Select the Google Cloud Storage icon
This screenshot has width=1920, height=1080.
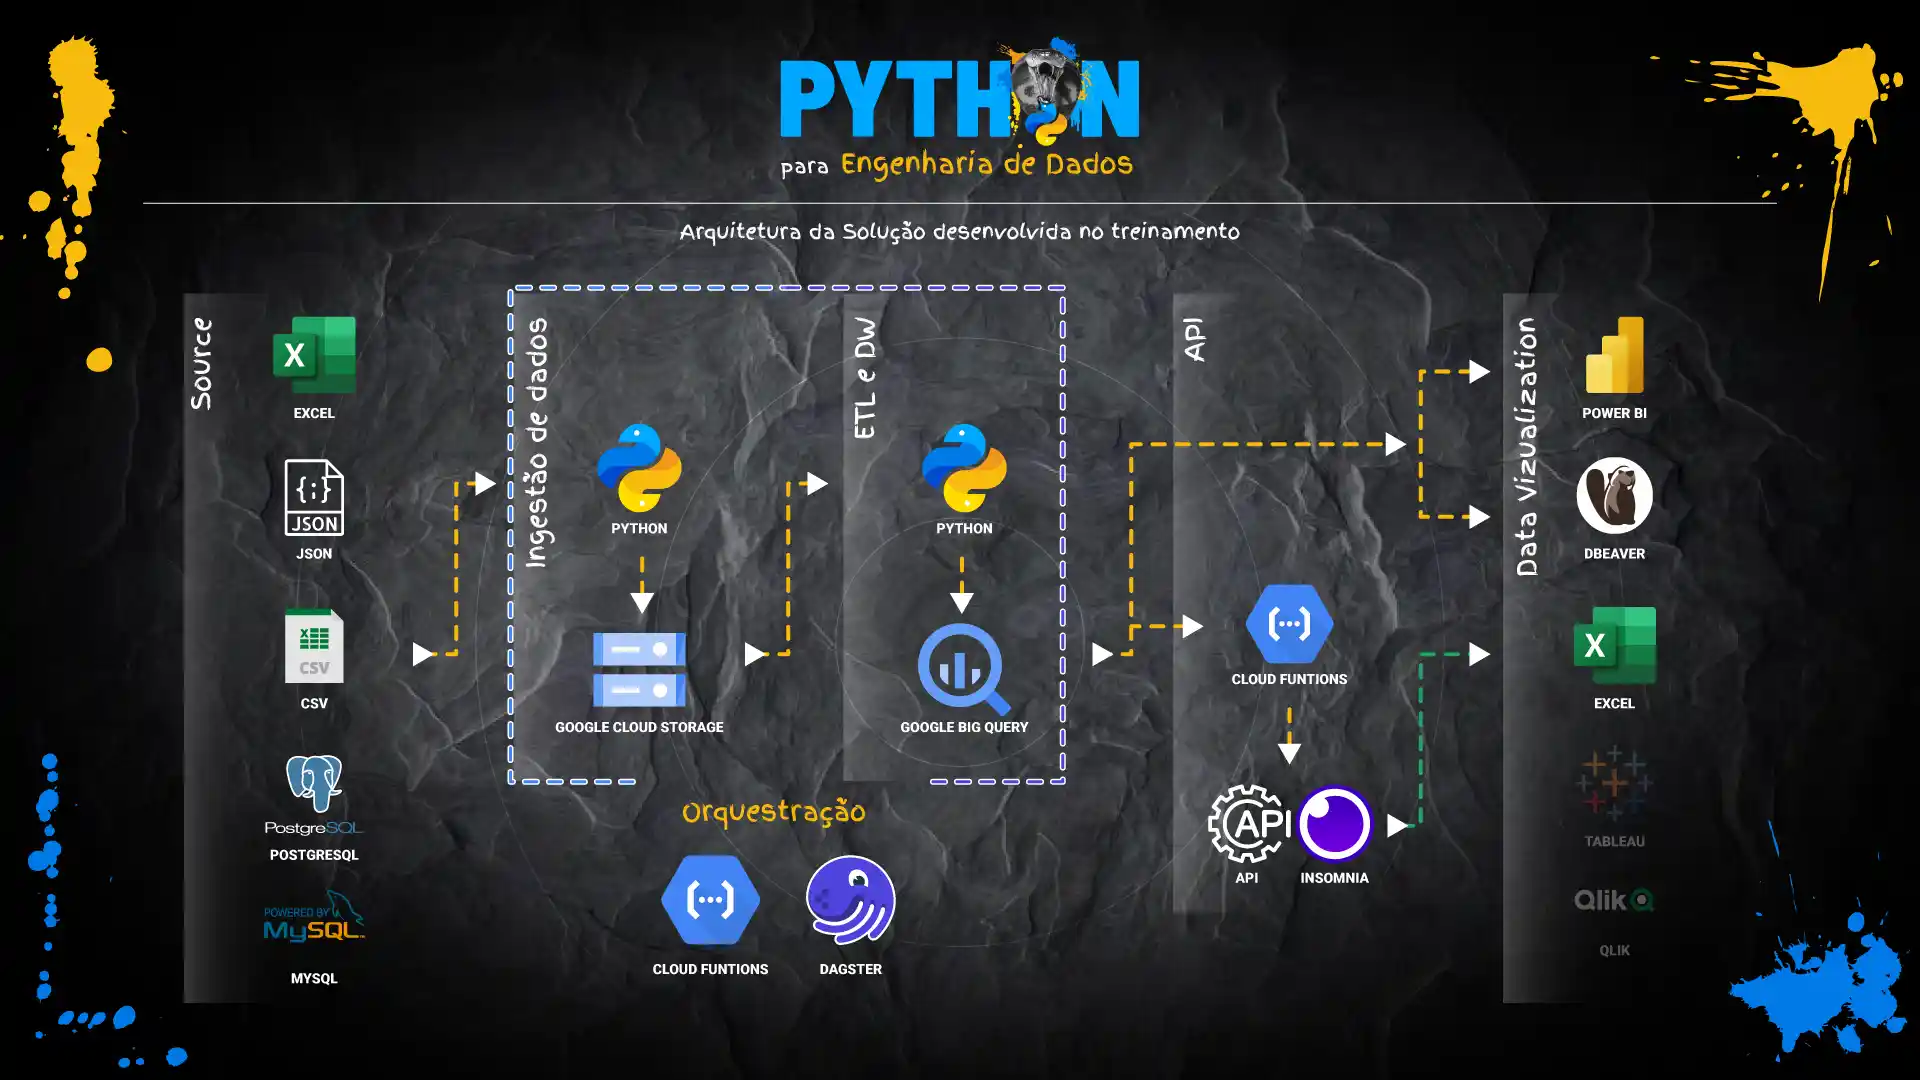click(x=639, y=663)
